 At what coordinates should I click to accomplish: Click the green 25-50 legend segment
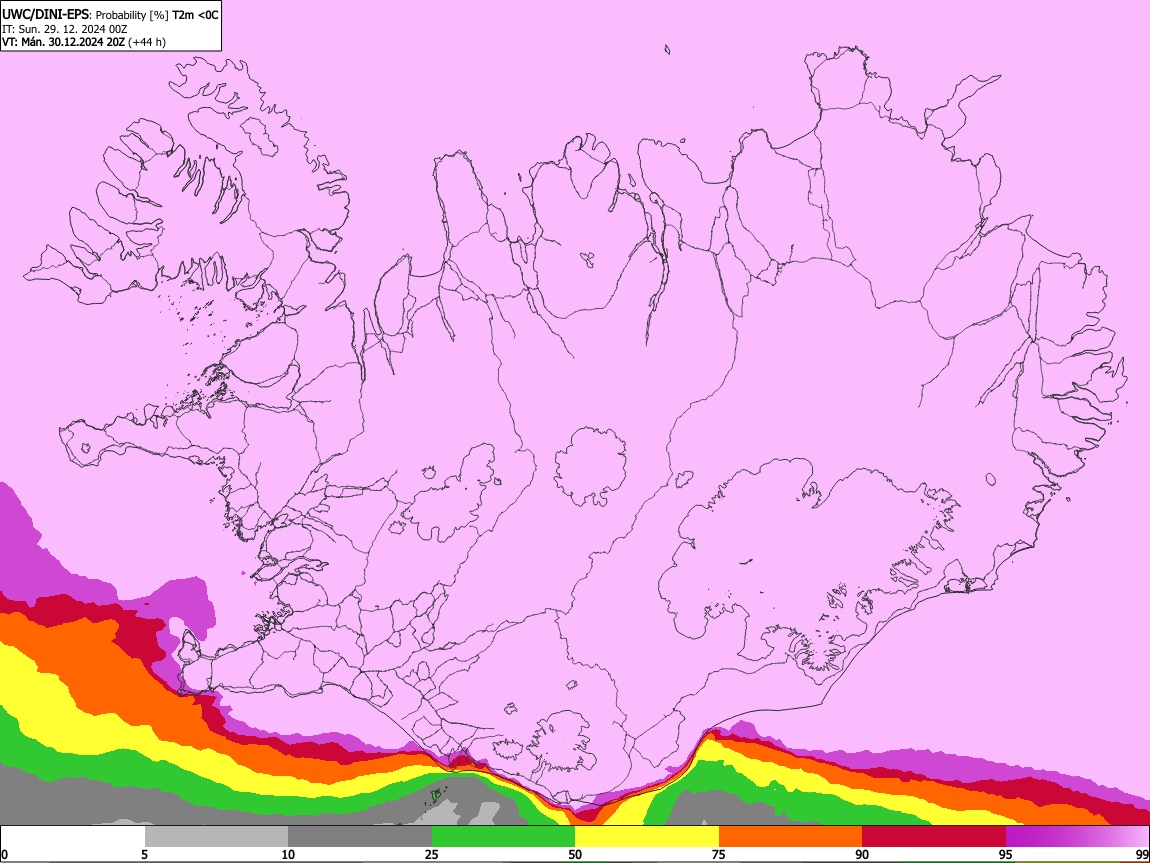503,836
